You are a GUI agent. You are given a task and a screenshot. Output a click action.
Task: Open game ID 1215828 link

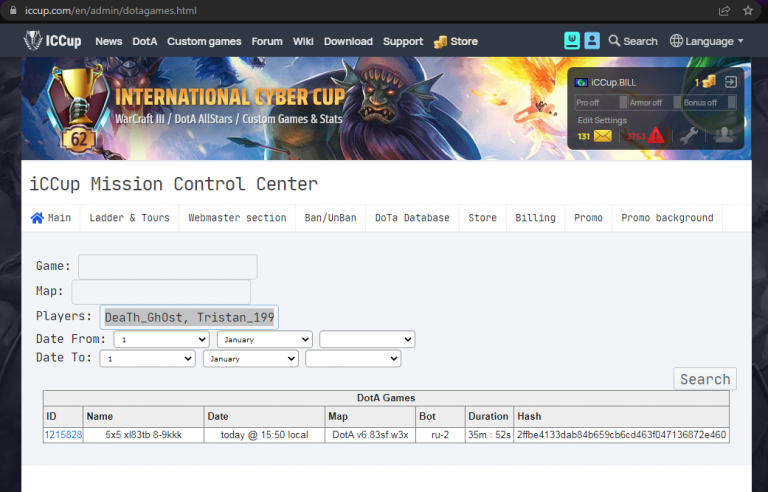(63, 435)
